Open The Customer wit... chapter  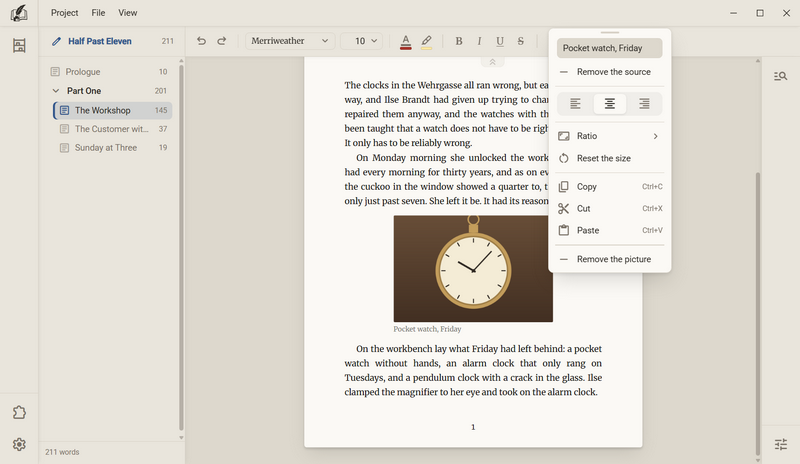point(112,129)
